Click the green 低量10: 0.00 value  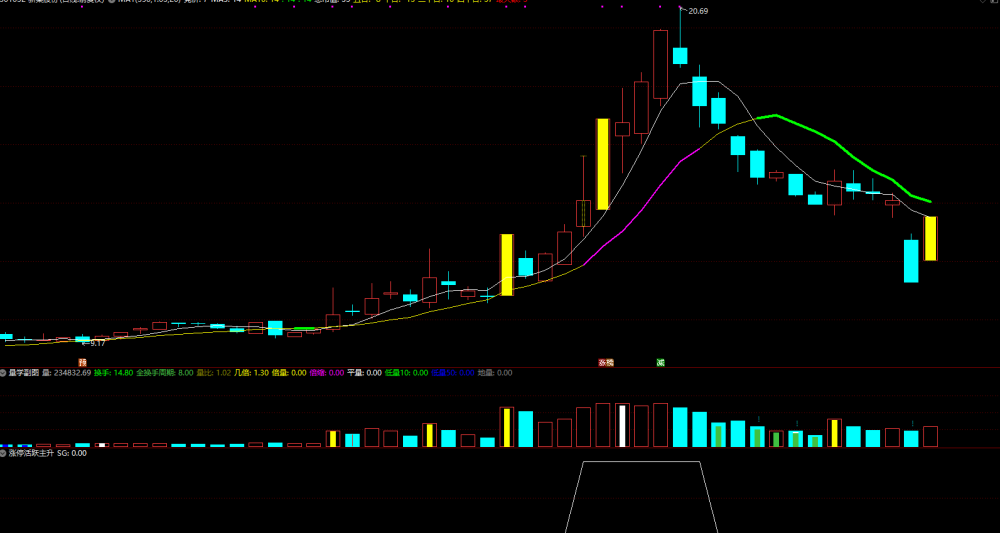click(406, 372)
